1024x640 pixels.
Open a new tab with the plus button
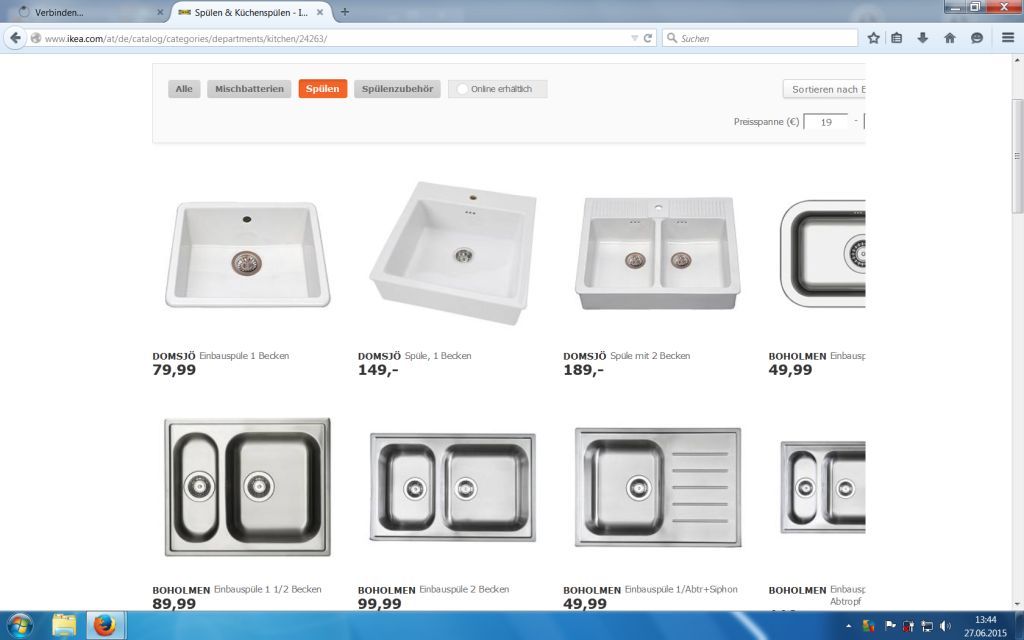[x=345, y=12]
